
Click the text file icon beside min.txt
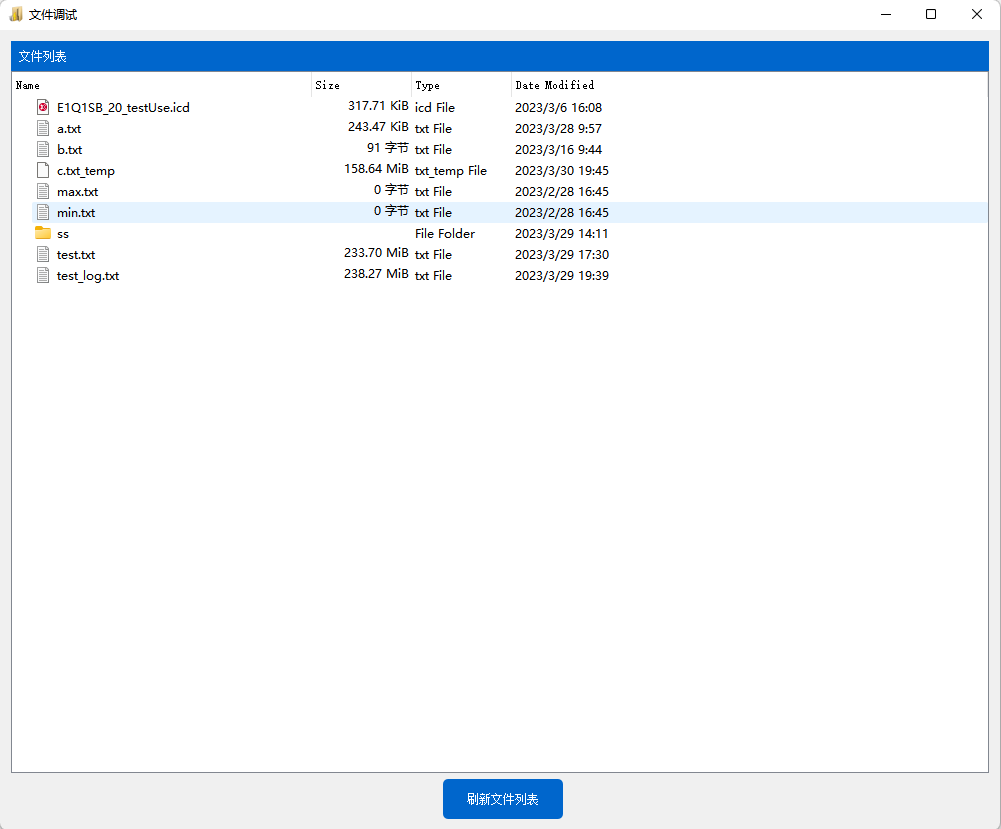[43, 213]
